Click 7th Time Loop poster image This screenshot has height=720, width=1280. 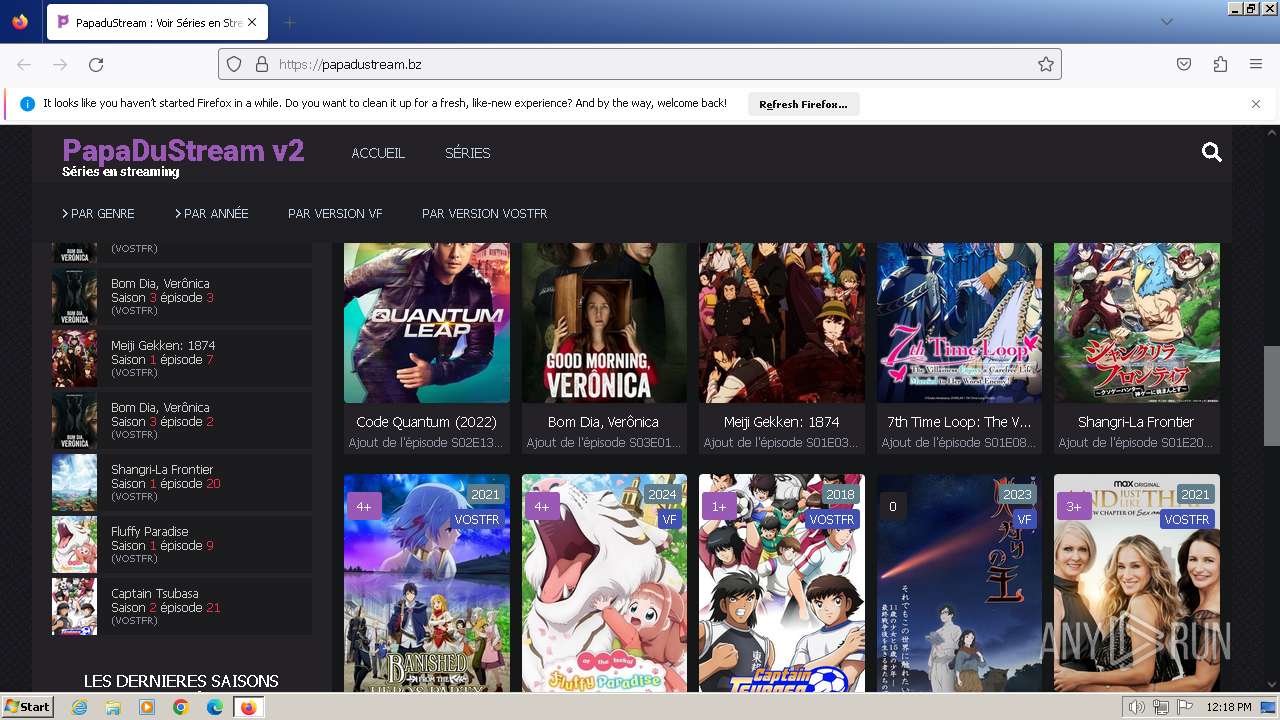(x=959, y=322)
